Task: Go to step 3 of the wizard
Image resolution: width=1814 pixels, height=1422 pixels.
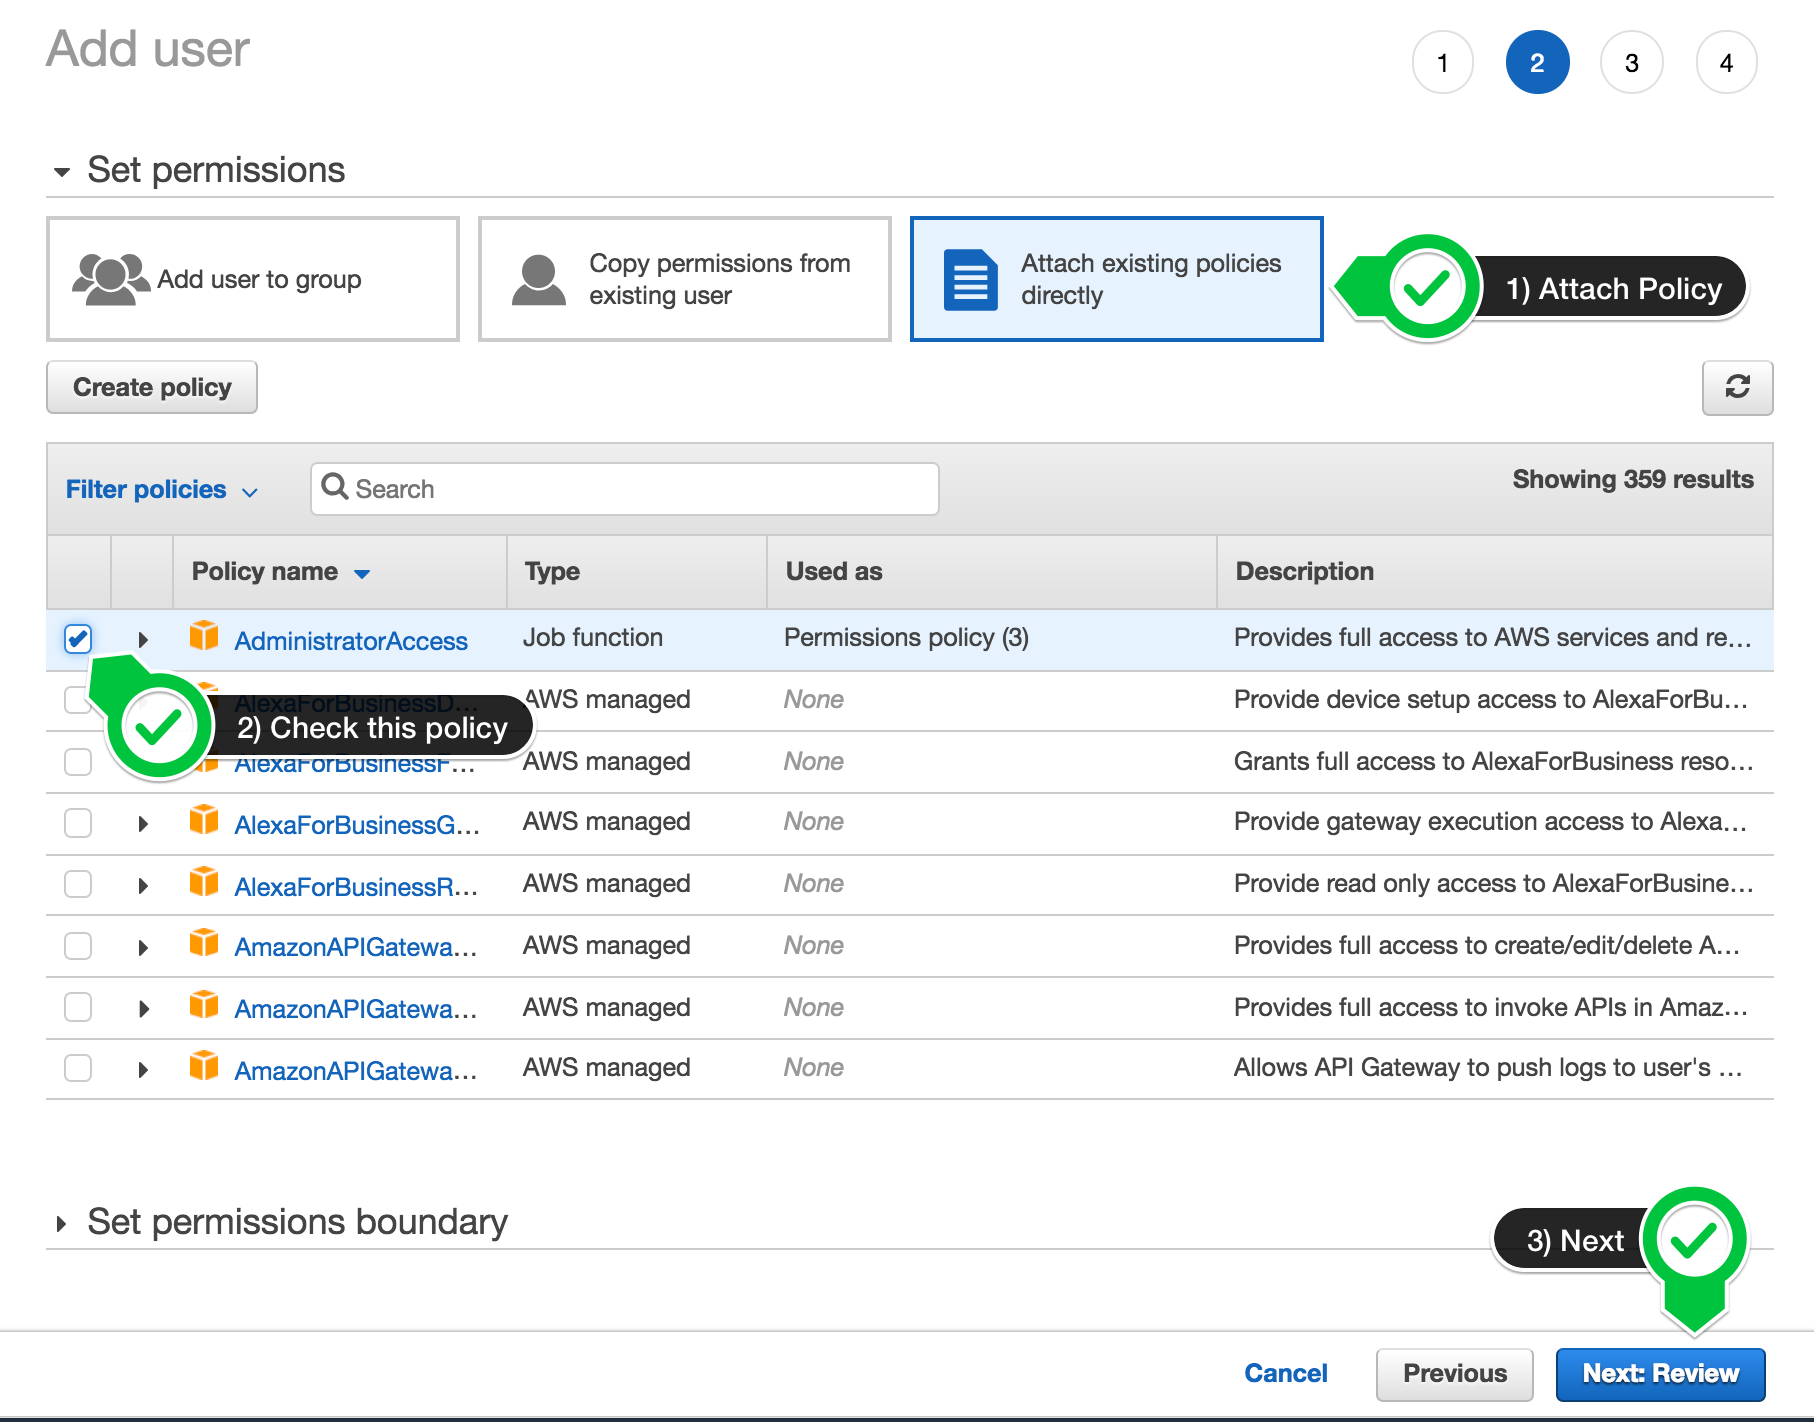Action: point(1631,63)
